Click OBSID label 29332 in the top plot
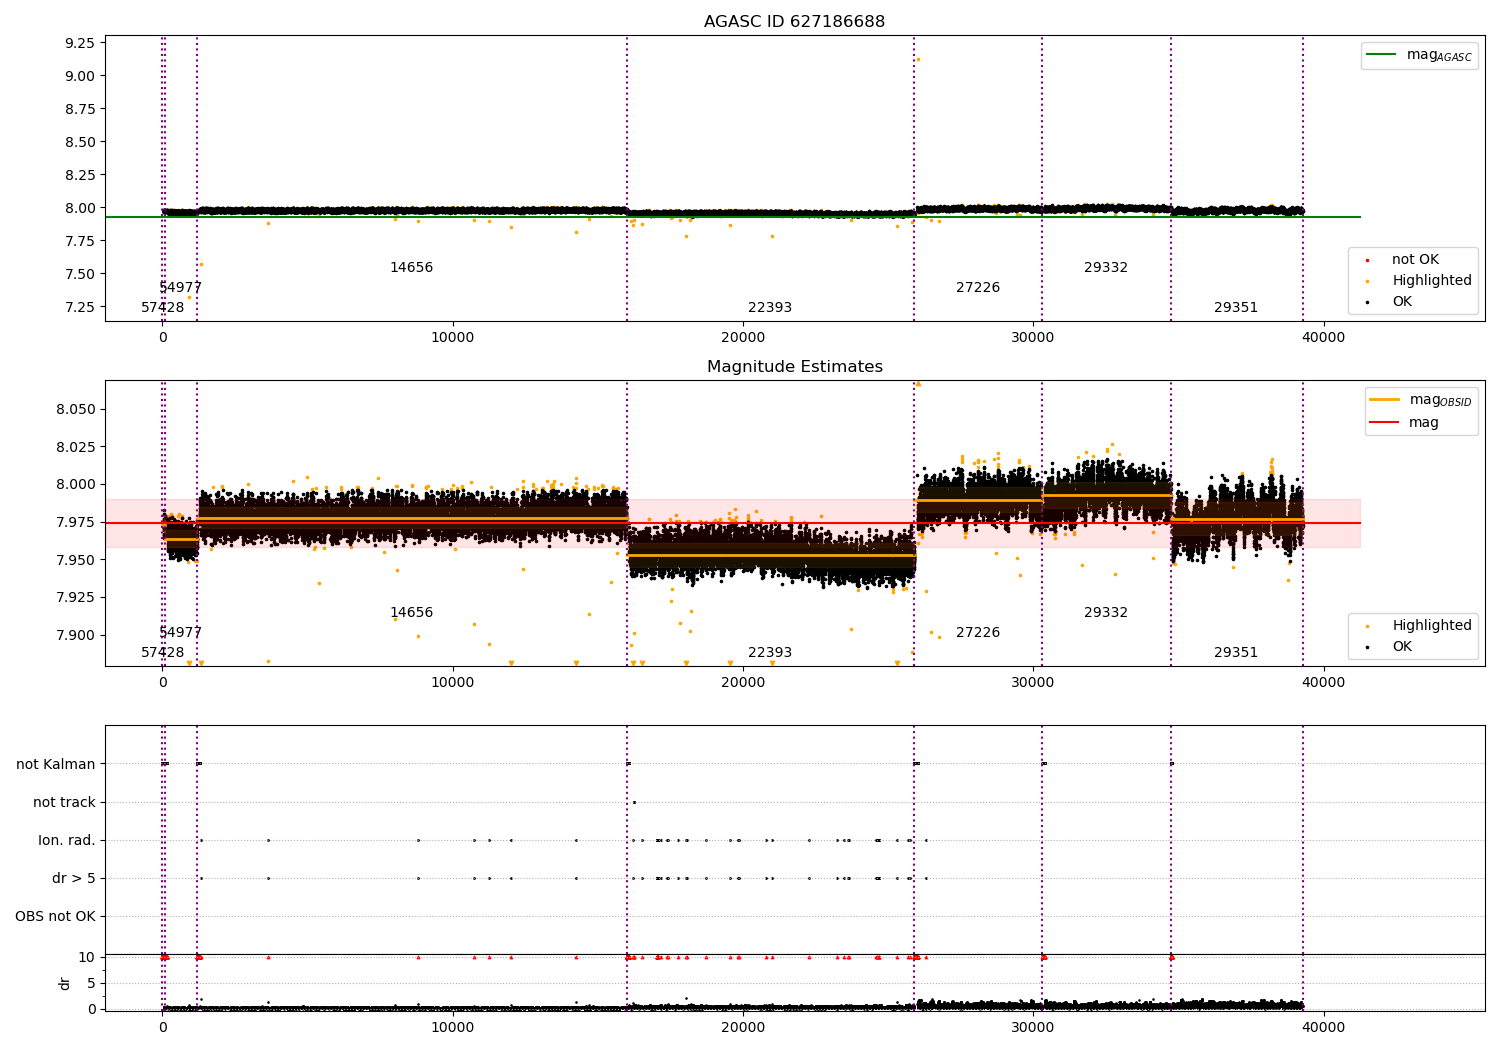Screen dimensions: 1500x1050 point(1106,268)
